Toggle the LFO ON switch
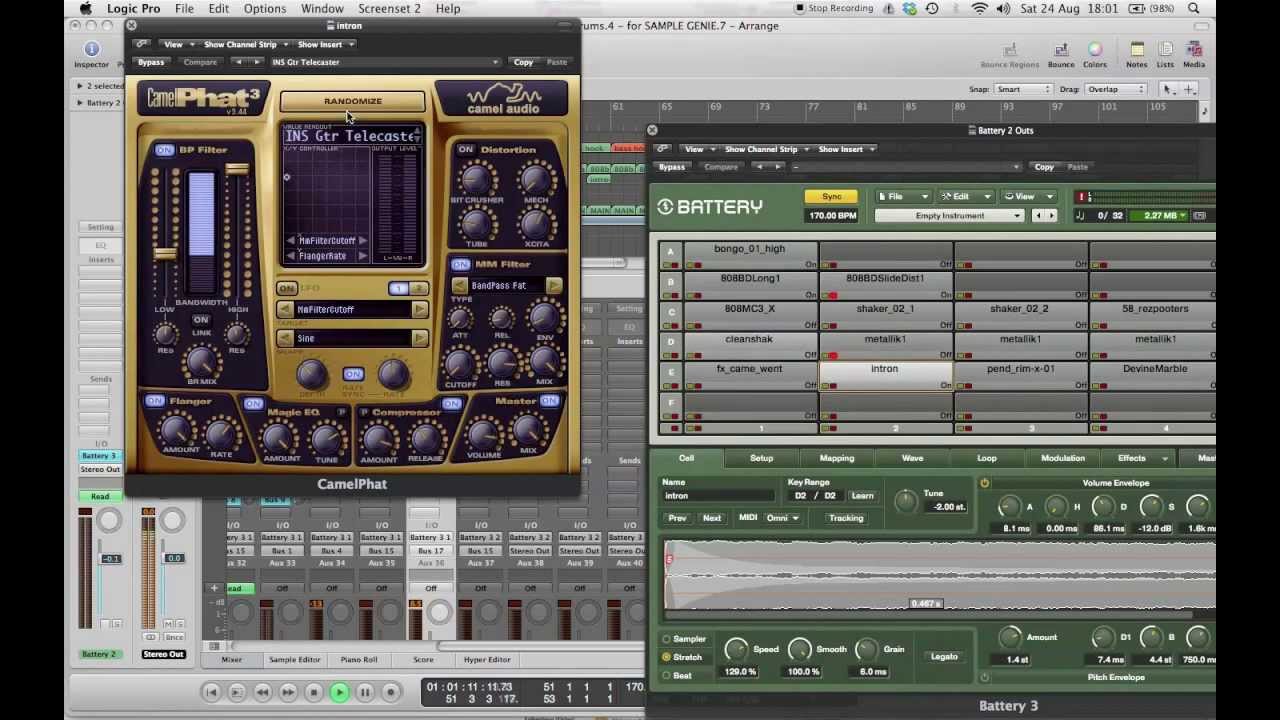 click(287, 289)
